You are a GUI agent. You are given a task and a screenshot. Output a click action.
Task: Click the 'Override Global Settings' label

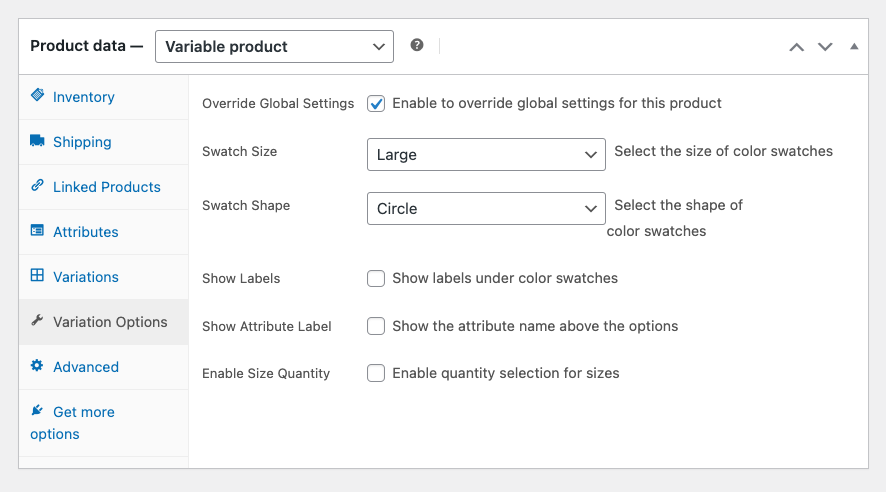278,103
